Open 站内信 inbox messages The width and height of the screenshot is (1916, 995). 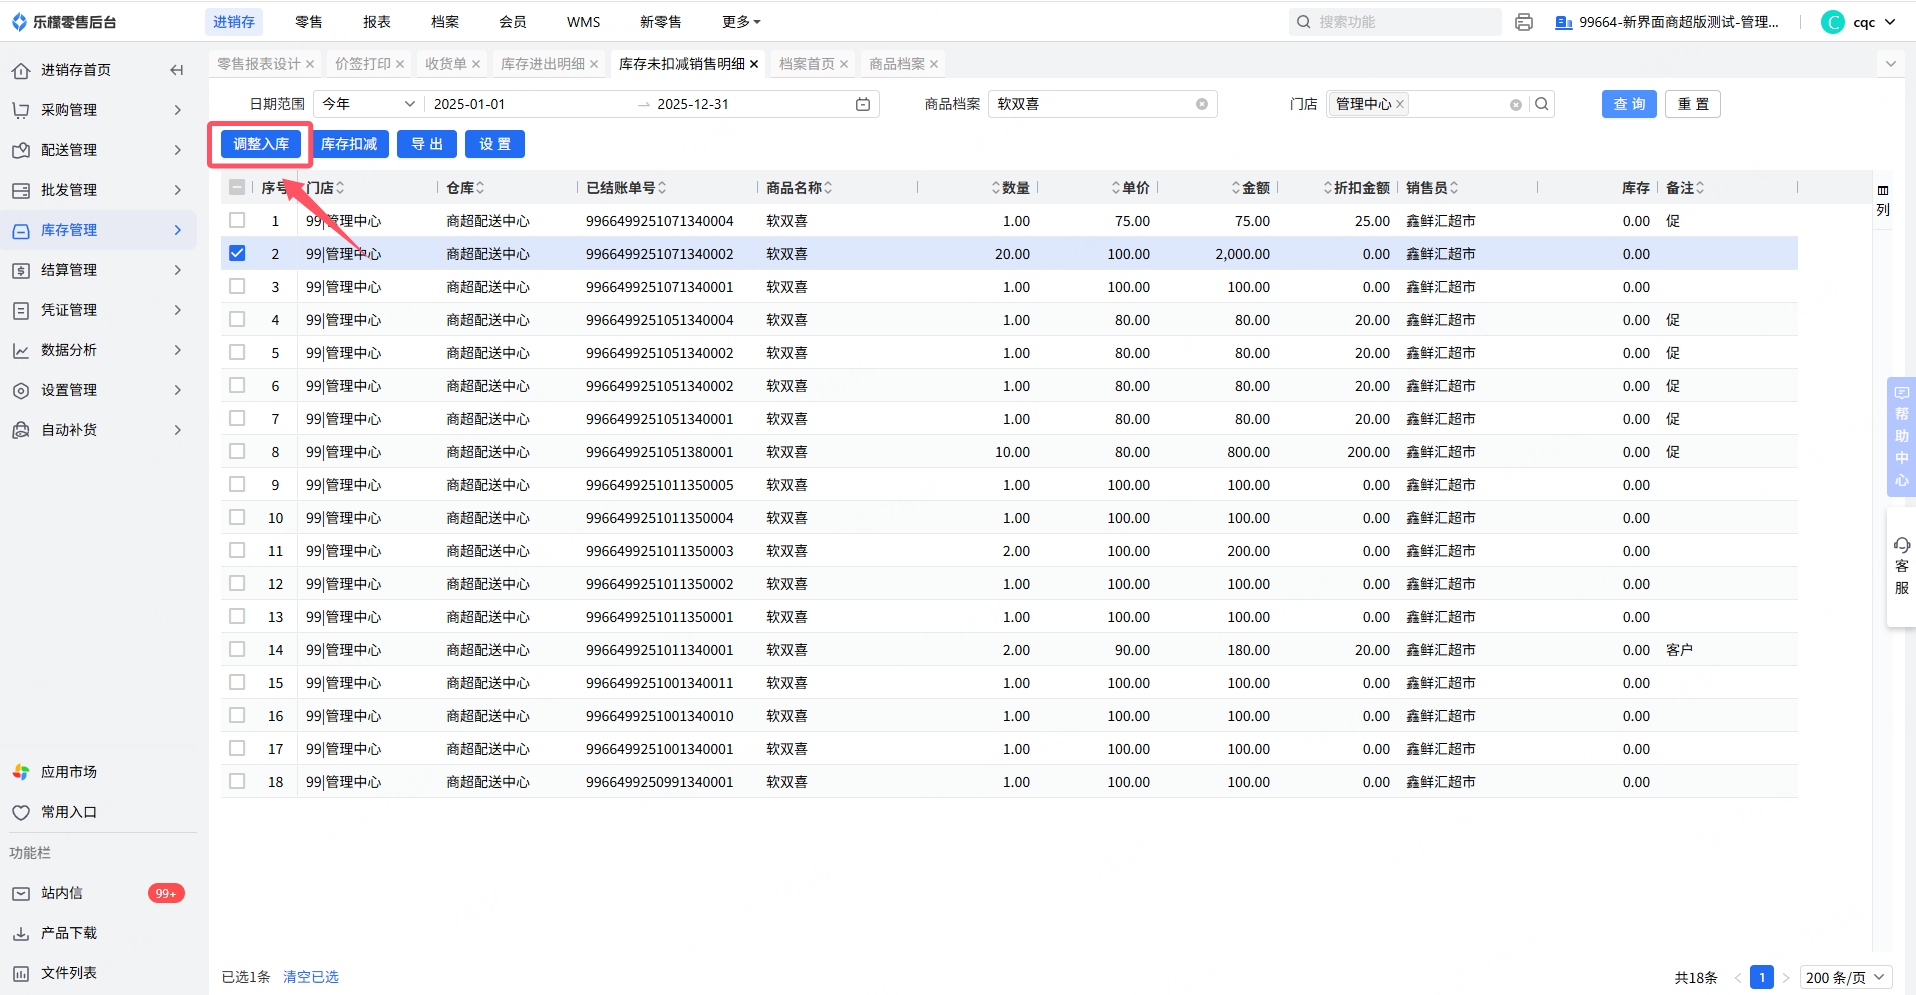coord(62,893)
